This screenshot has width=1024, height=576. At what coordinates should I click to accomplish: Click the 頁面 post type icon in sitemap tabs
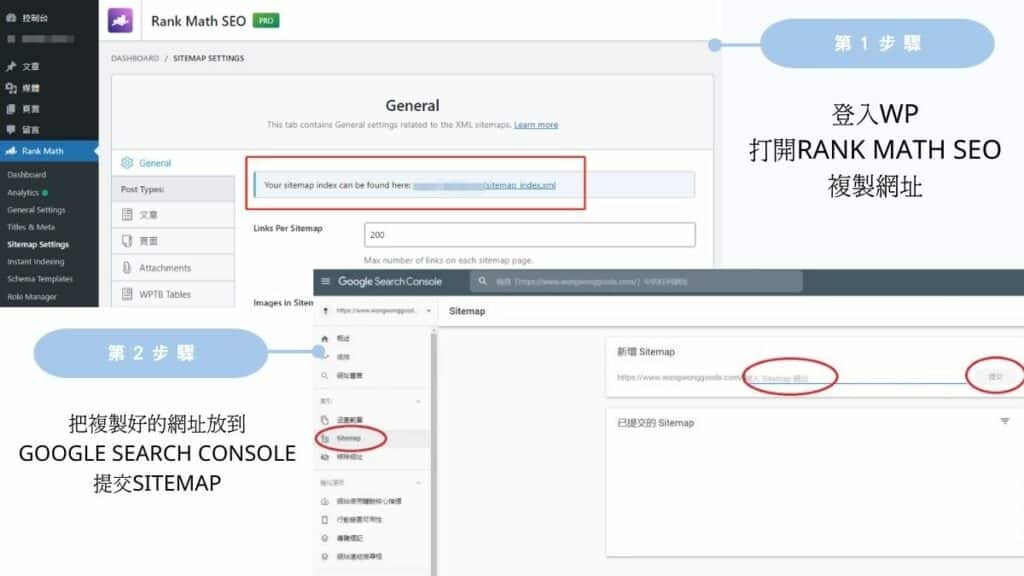(127, 240)
